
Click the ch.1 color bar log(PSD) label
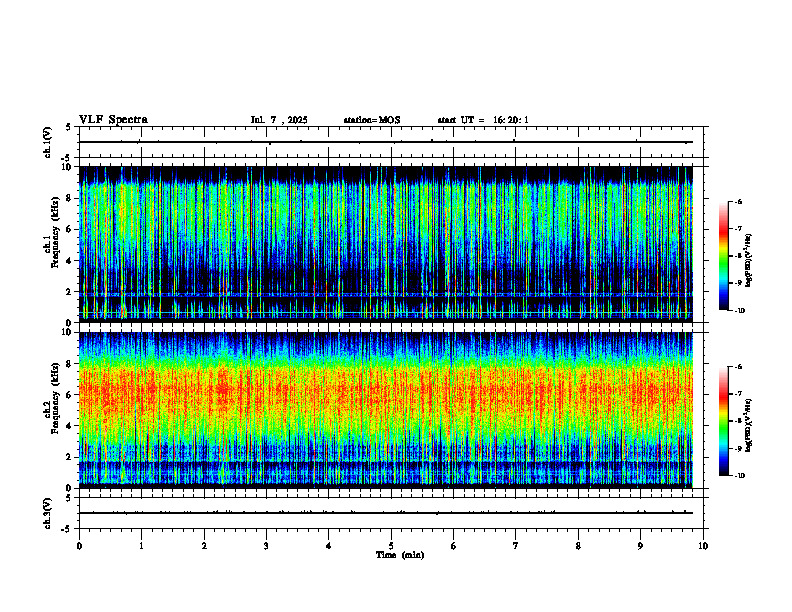pyautogui.click(x=749, y=261)
